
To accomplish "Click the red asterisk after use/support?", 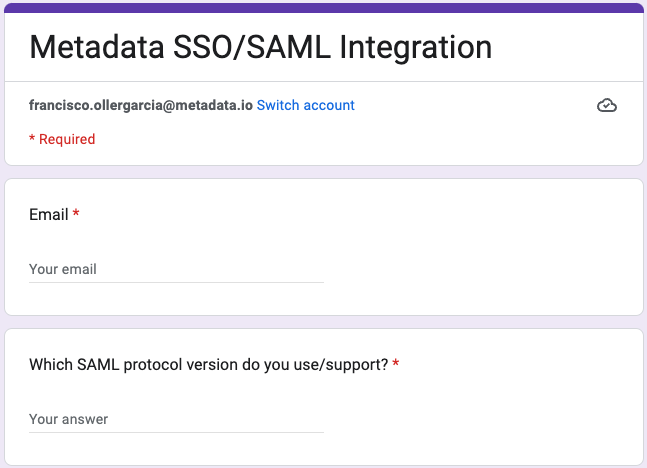I will 396,364.
